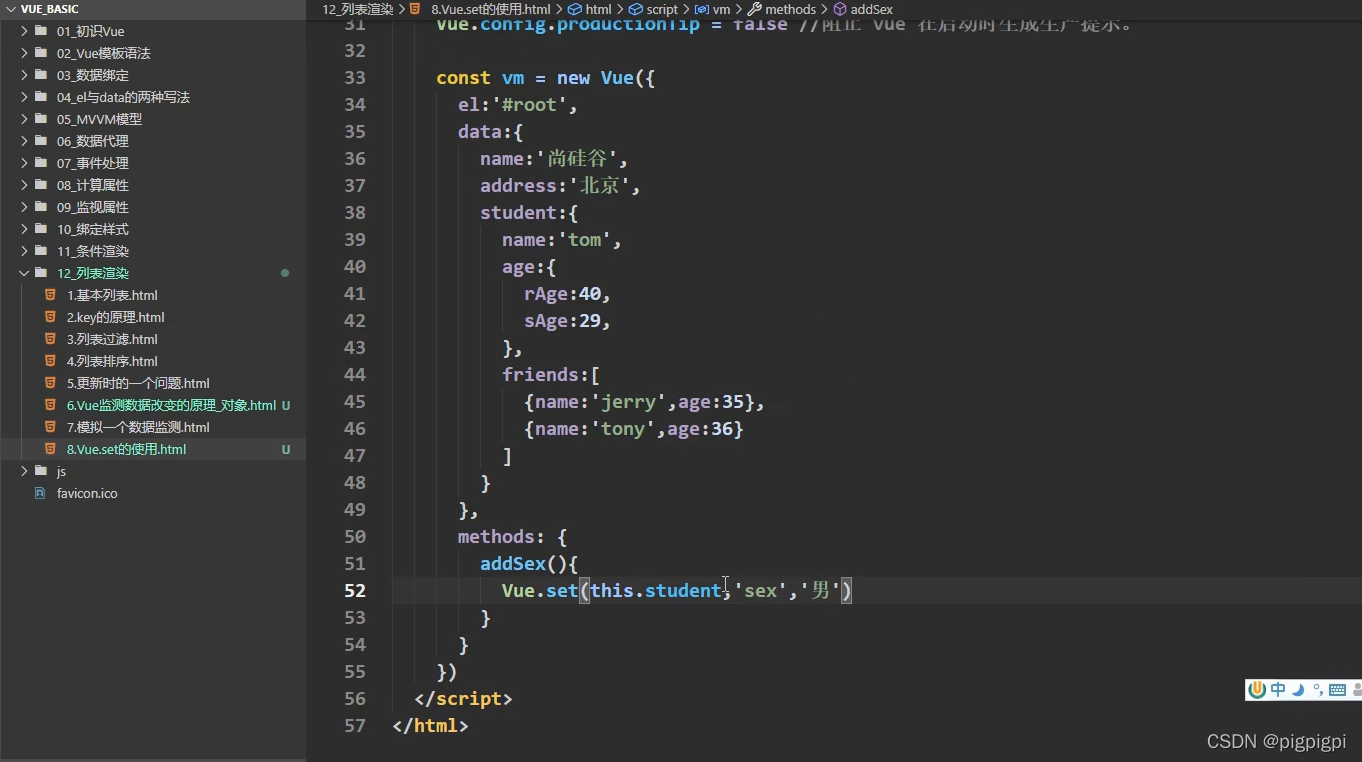Click 8.Vue.set的使用.html breadcrumb item

[490, 9]
